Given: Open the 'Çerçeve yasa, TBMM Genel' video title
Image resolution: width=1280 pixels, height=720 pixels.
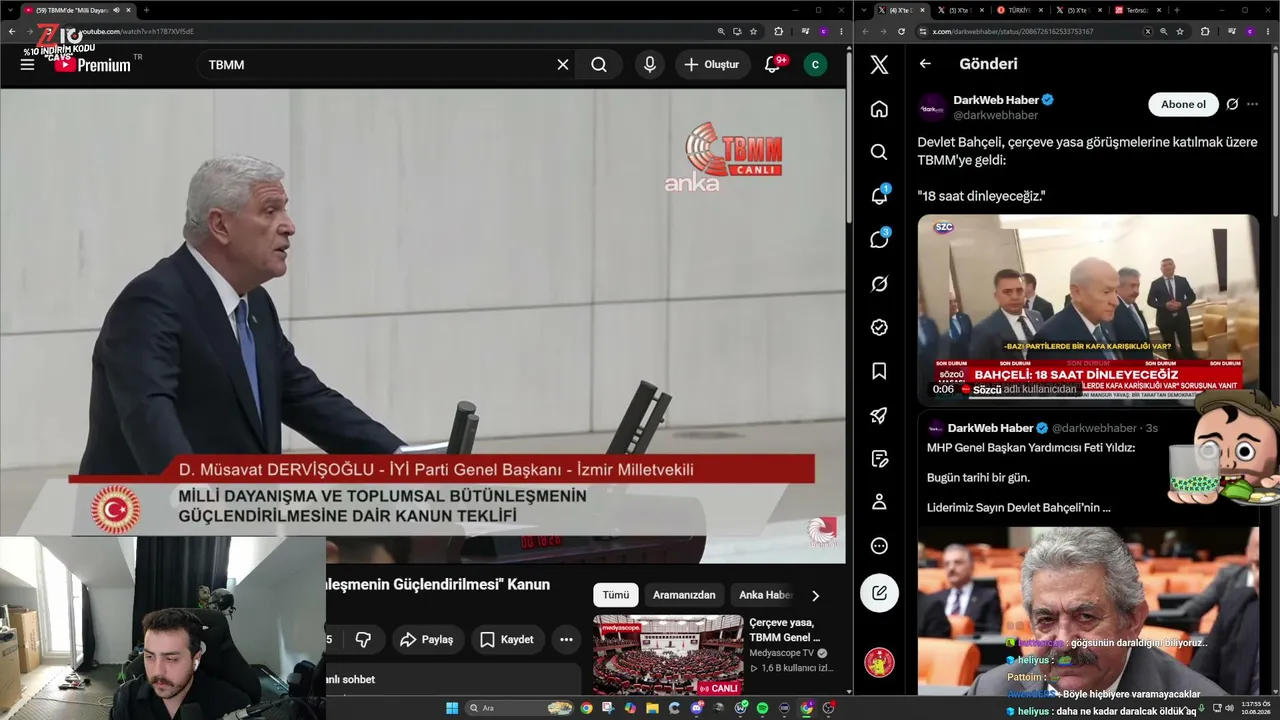Looking at the screenshot, I should click(x=785, y=629).
